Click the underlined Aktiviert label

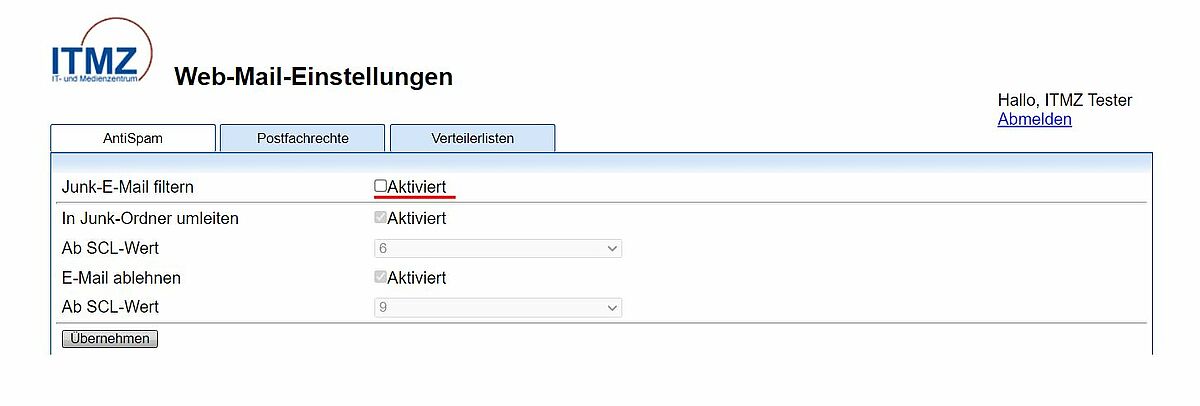click(x=416, y=187)
